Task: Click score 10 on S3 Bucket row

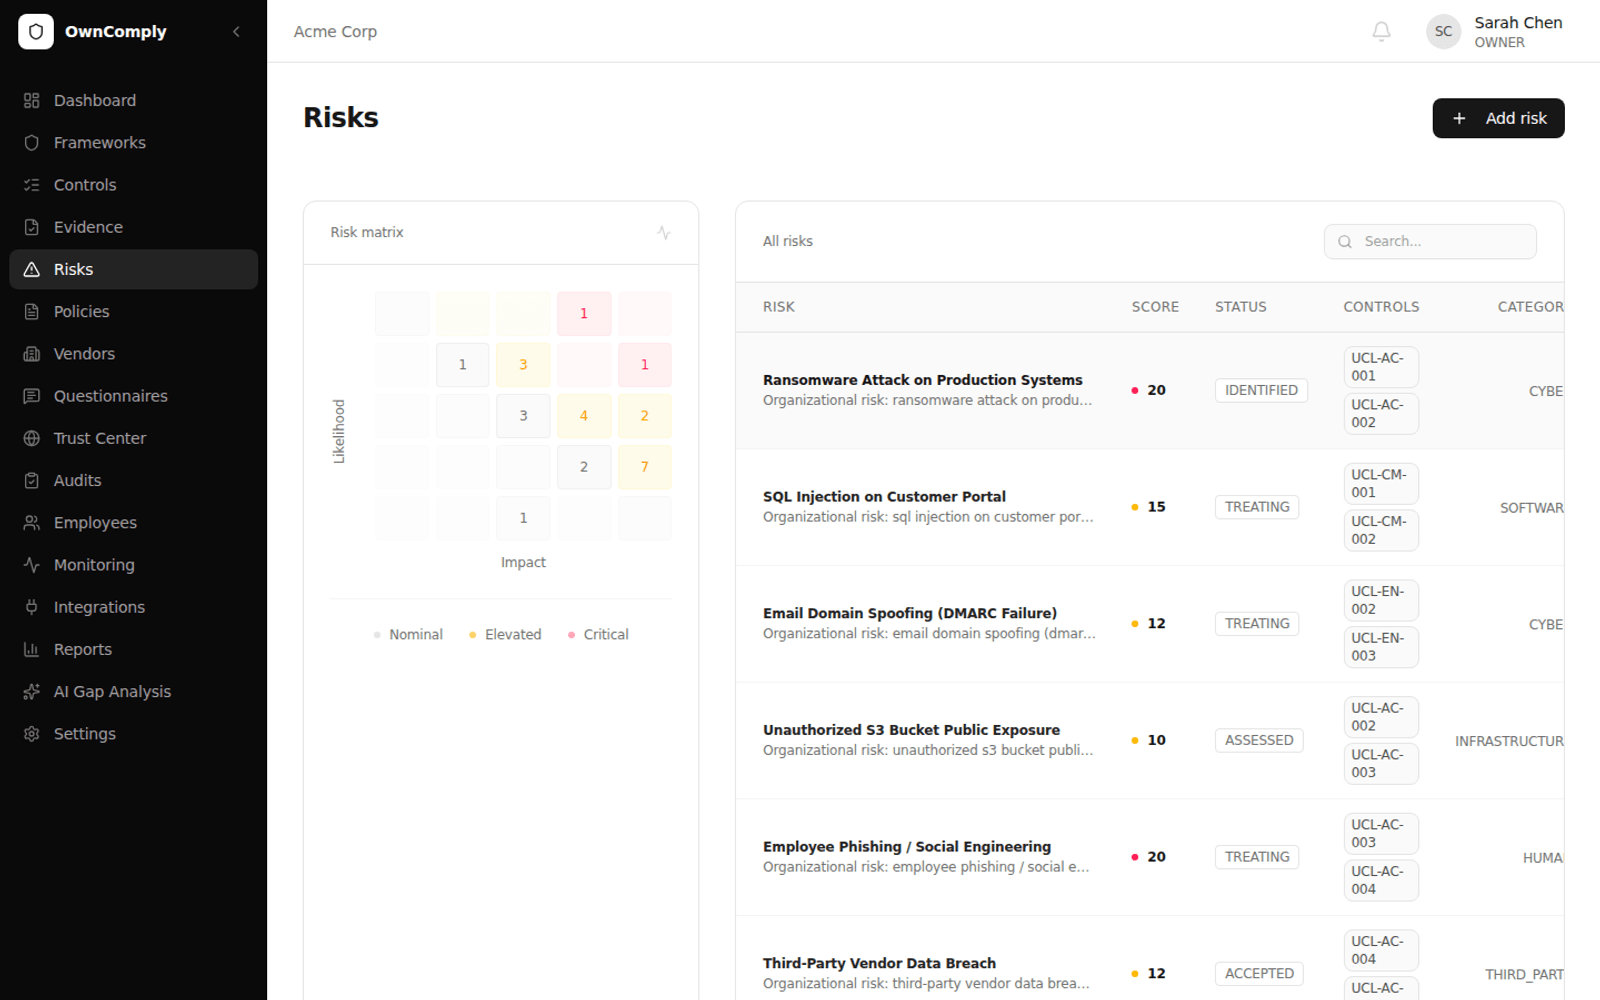Action: point(1156,741)
